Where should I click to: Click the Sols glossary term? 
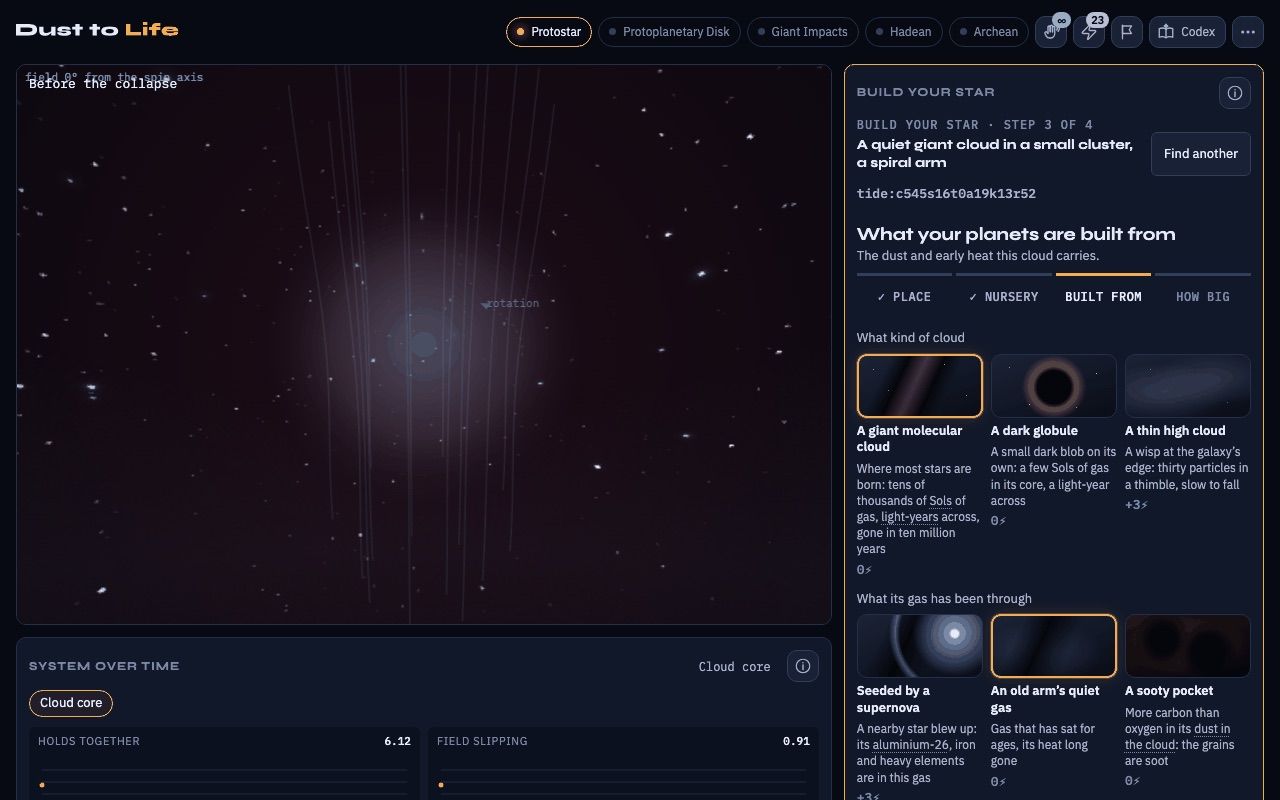940,501
